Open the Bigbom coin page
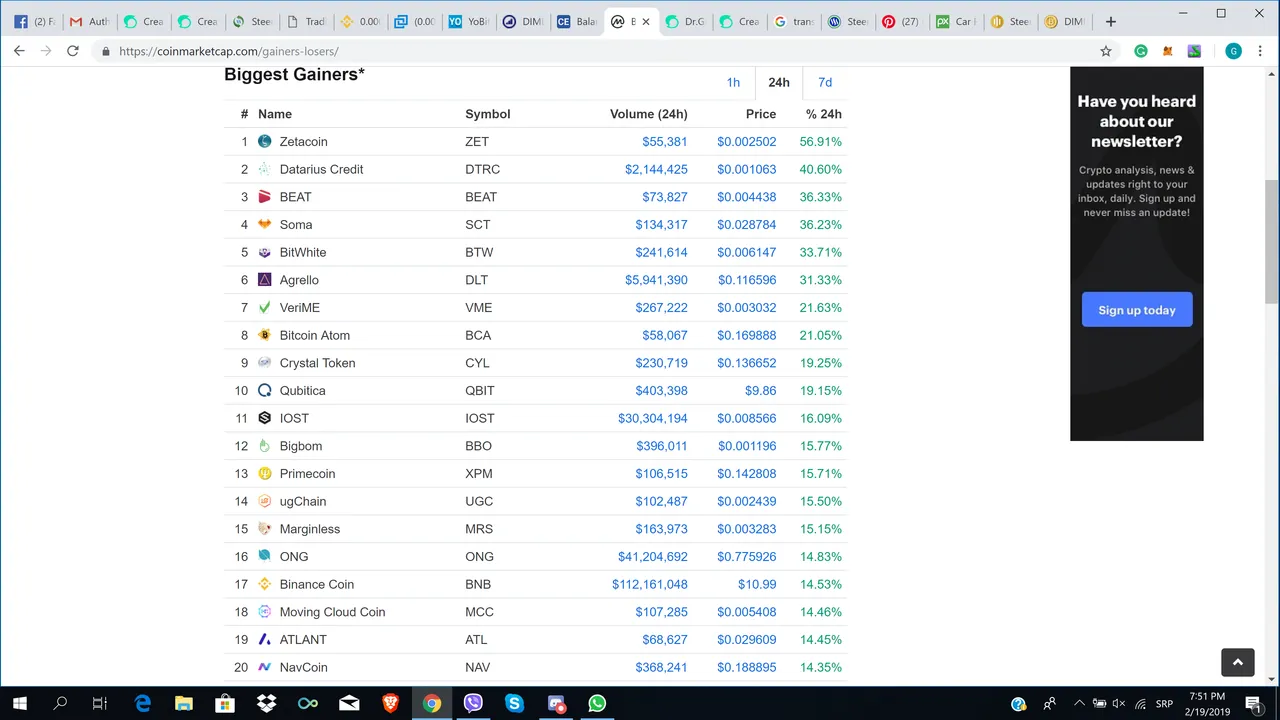The image size is (1280, 720). pos(301,446)
